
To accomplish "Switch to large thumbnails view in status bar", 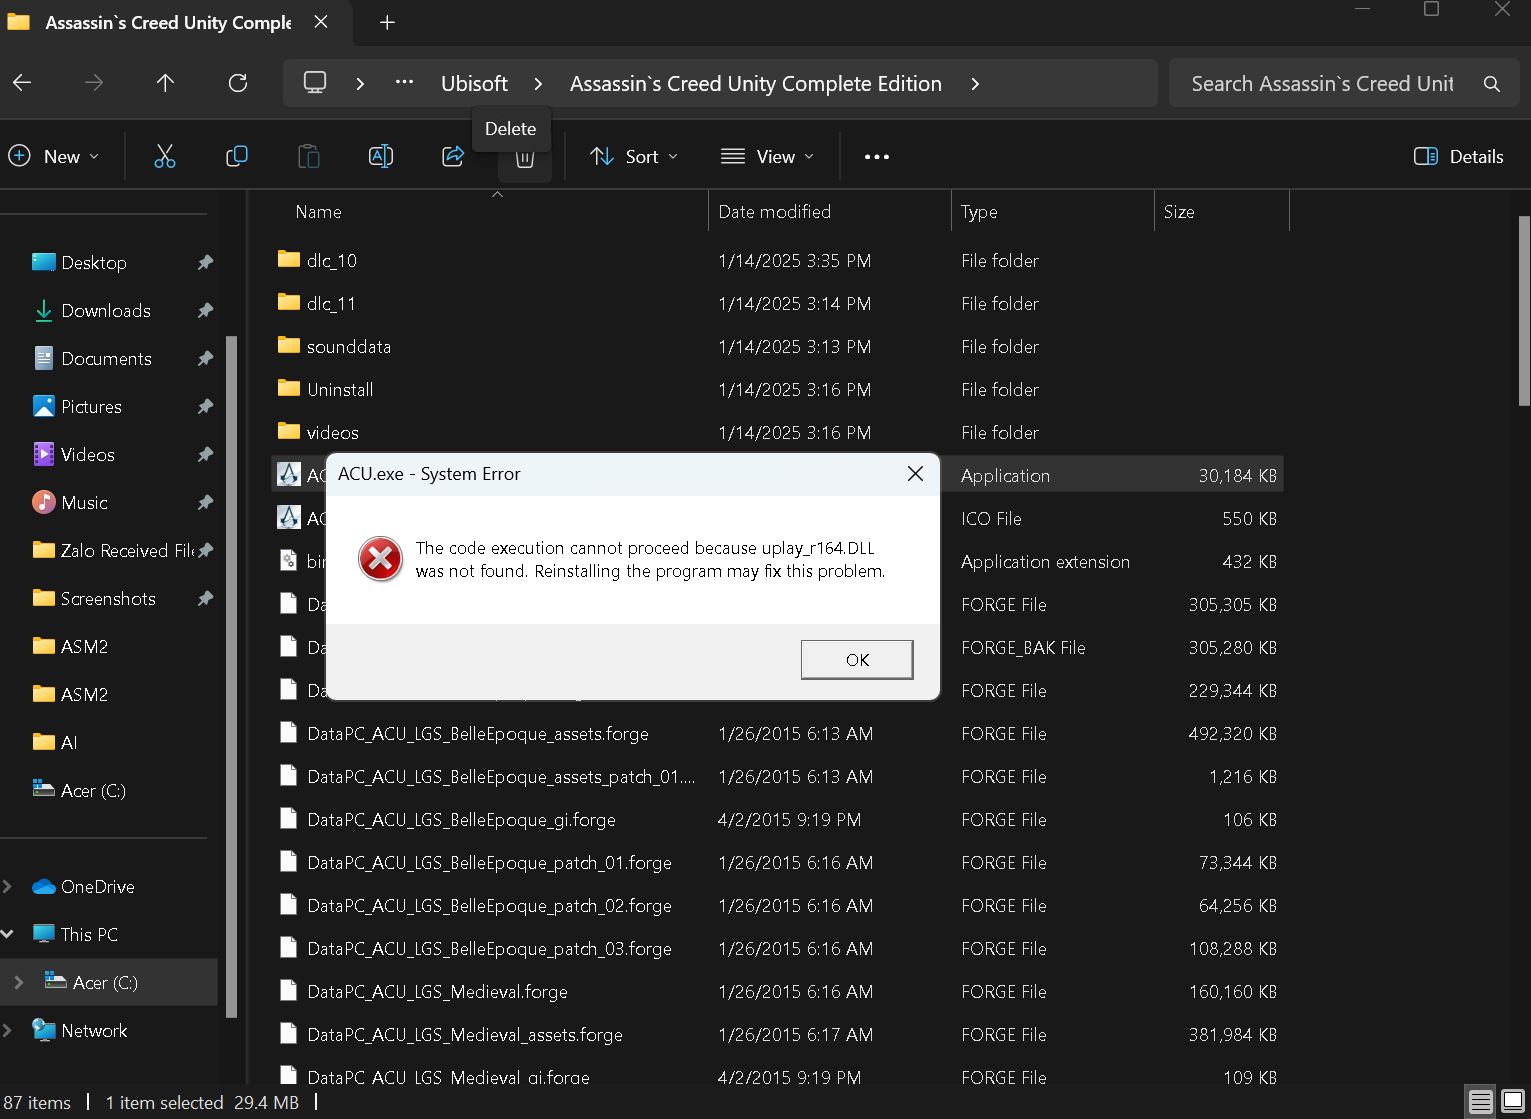I will (1512, 1102).
